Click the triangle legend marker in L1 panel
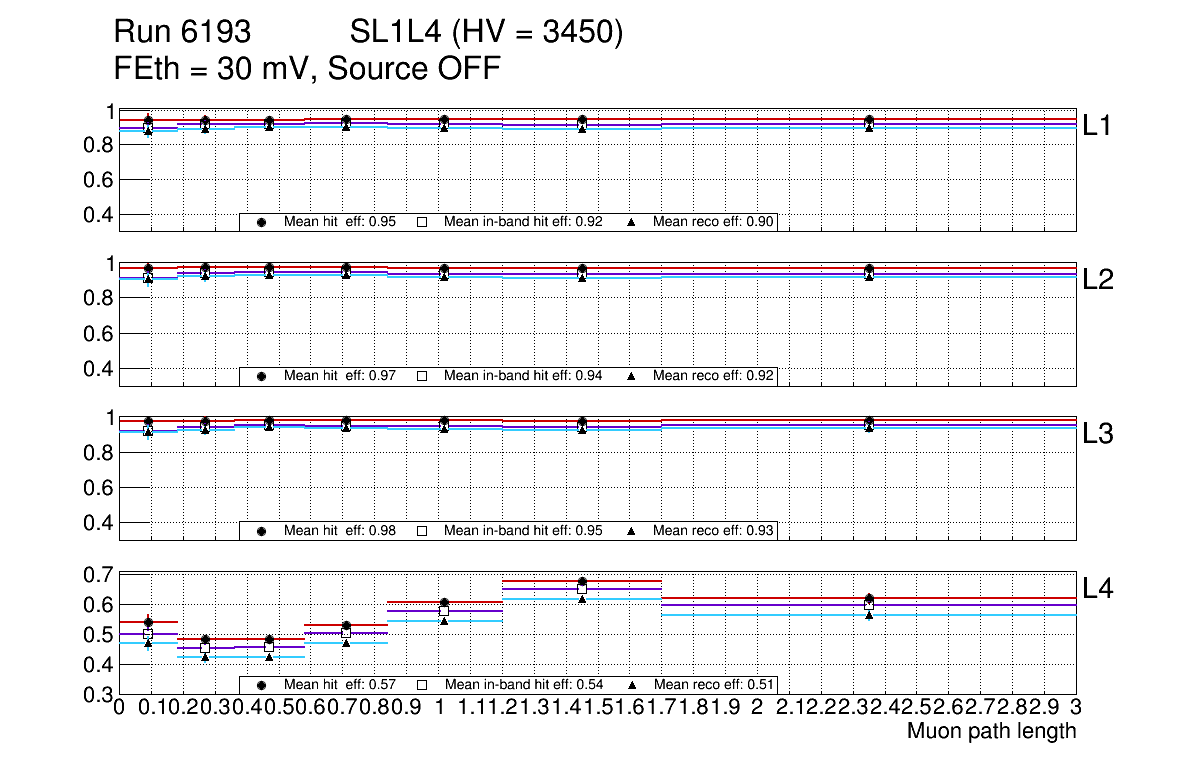The width and height of the screenshot is (1196, 772). (x=631, y=223)
